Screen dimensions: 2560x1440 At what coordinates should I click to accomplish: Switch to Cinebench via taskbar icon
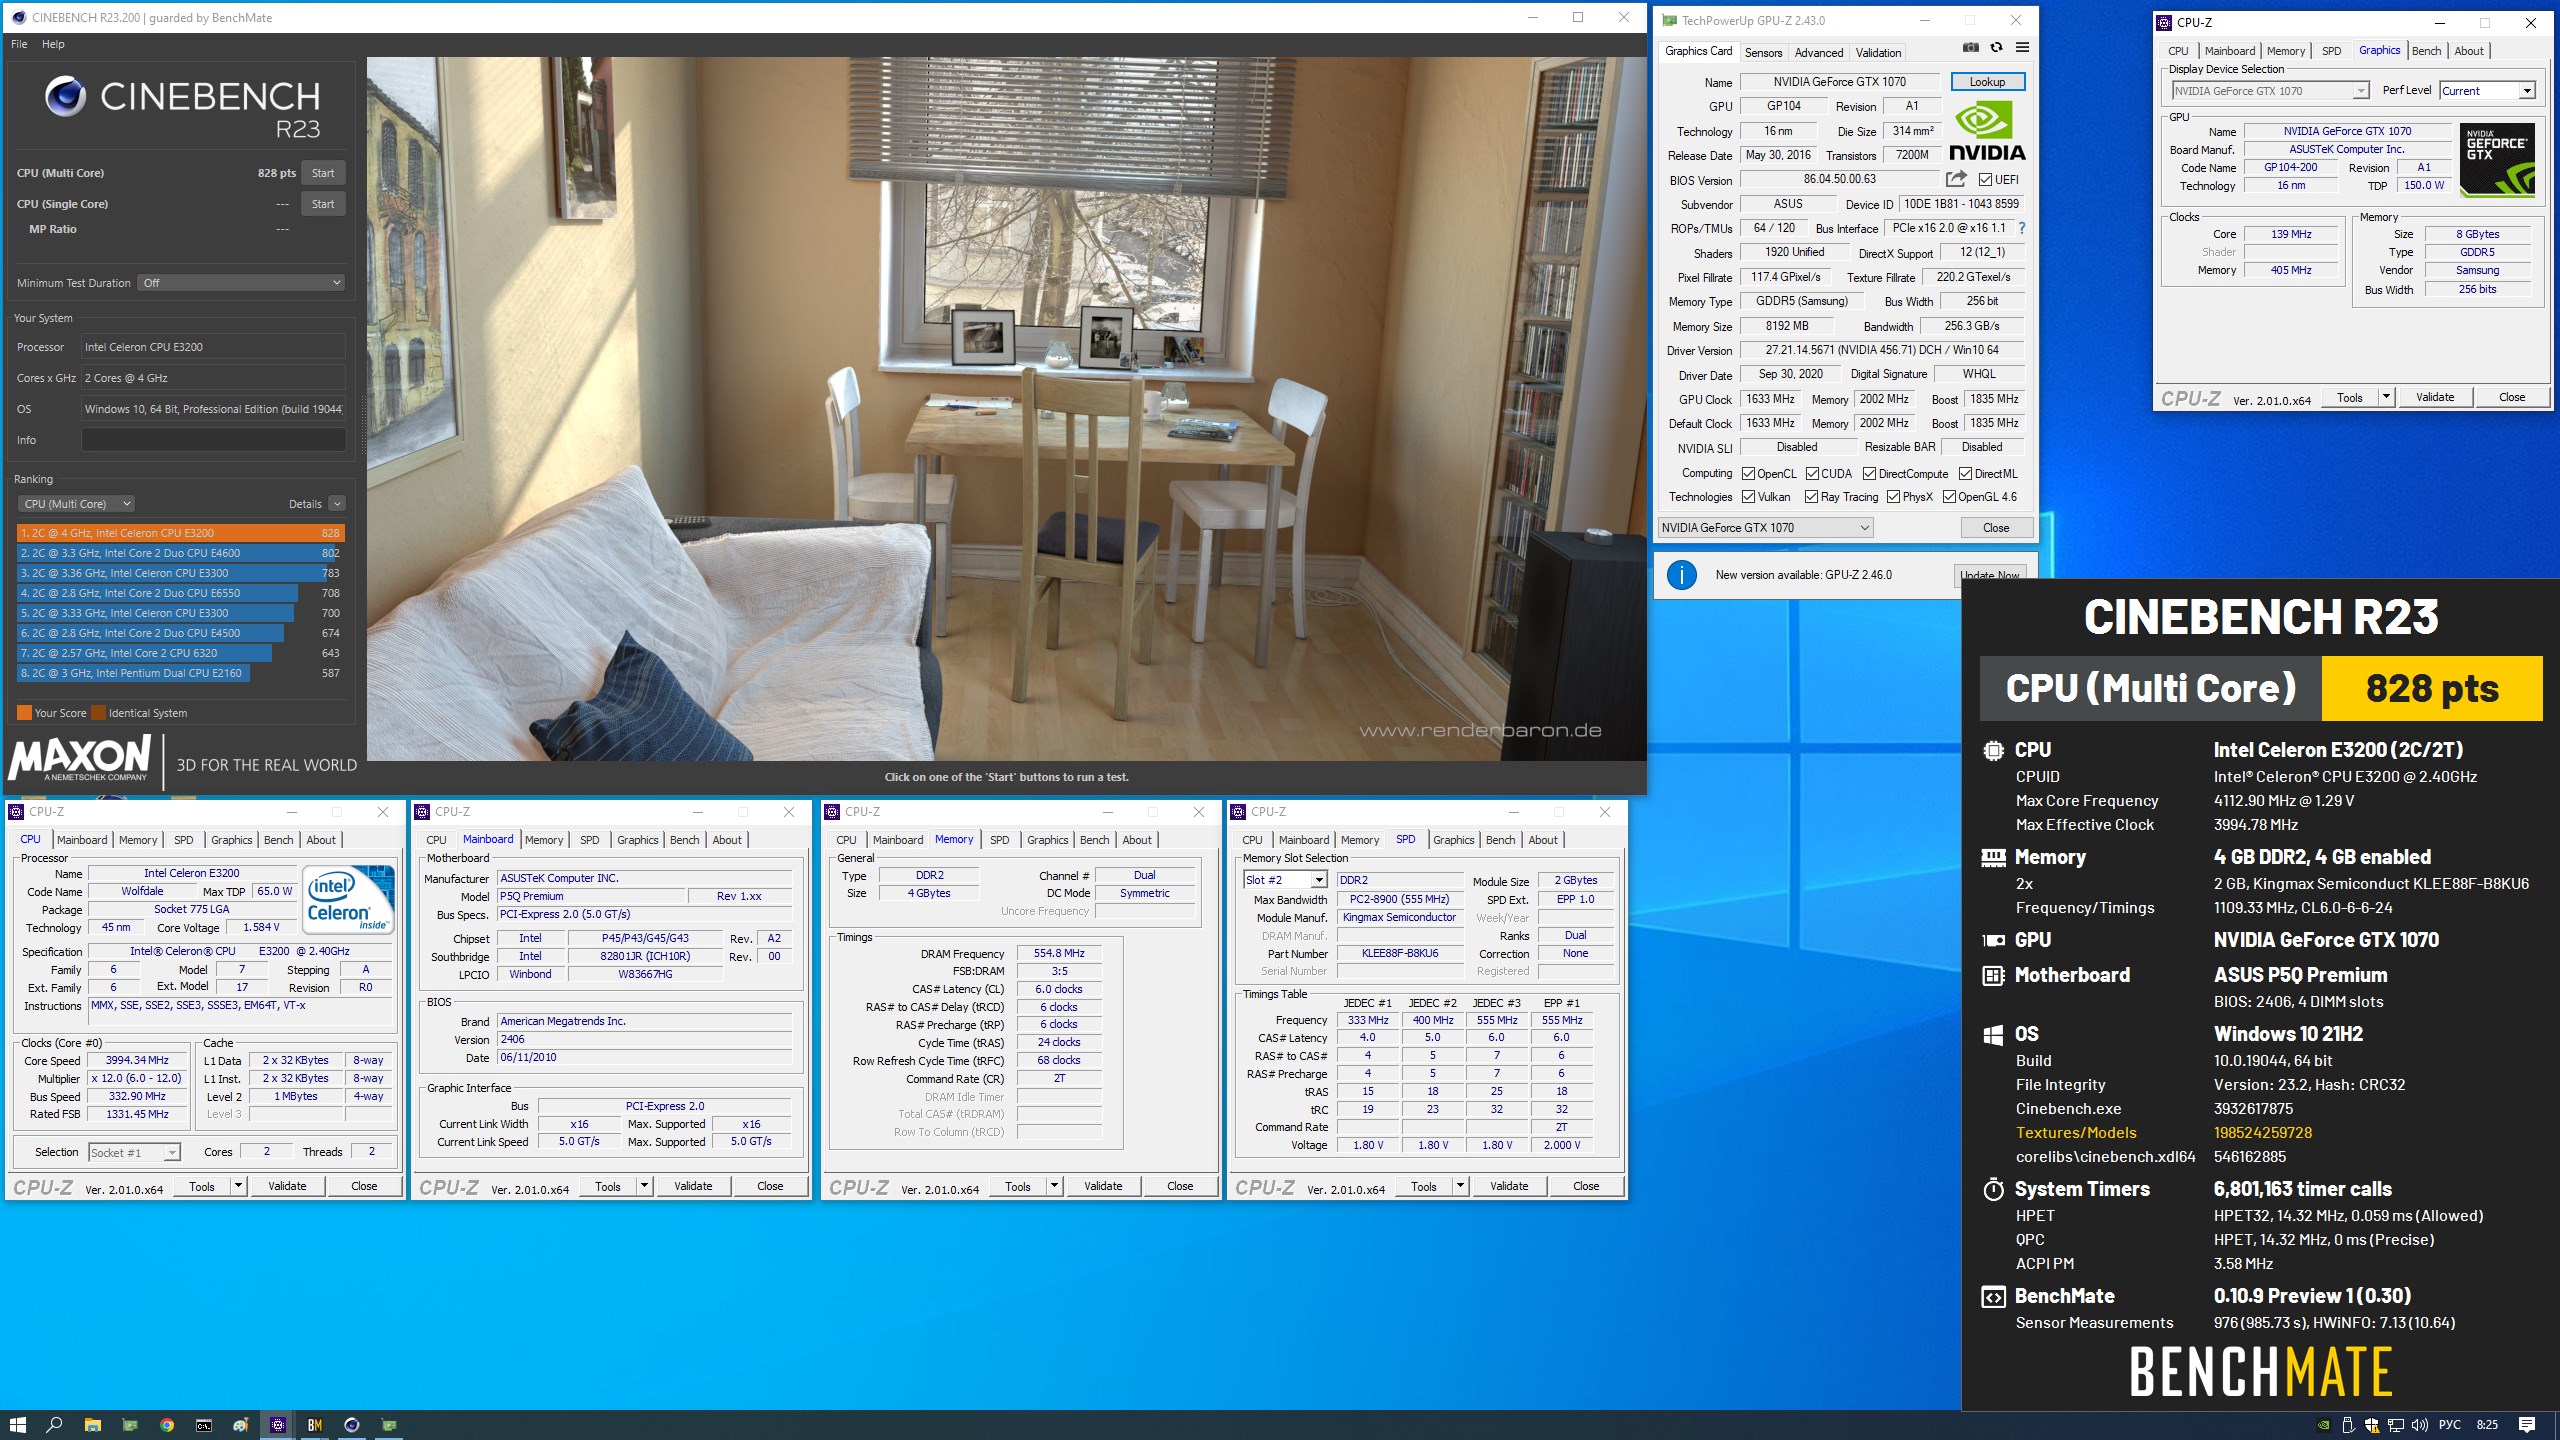coord(352,1425)
